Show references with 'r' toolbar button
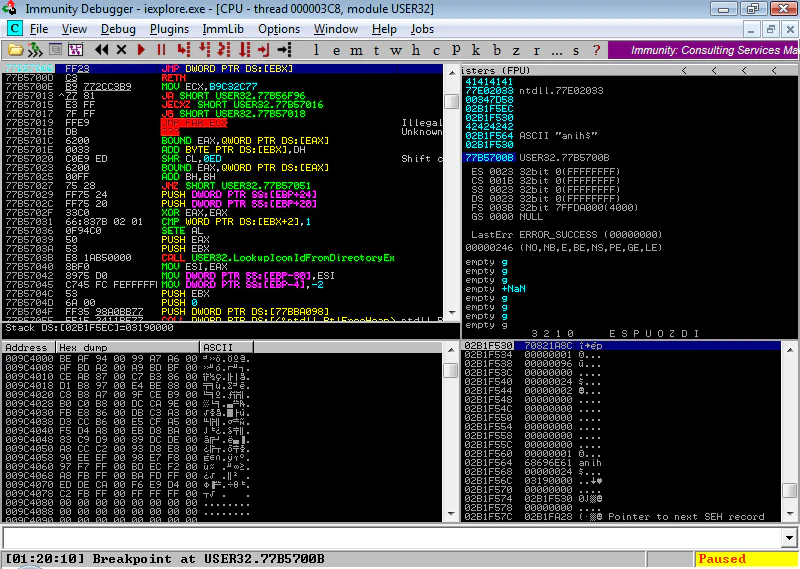This screenshot has width=800, height=569. (536, 50)
